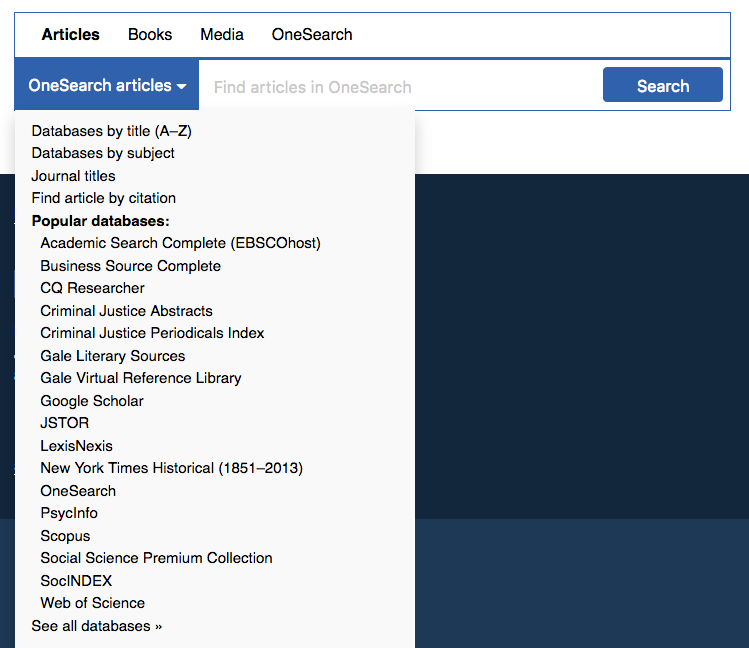The width and height of the screenshot is (749, 648).
Task: Open Google Scholar
Action: click(92, 401)
